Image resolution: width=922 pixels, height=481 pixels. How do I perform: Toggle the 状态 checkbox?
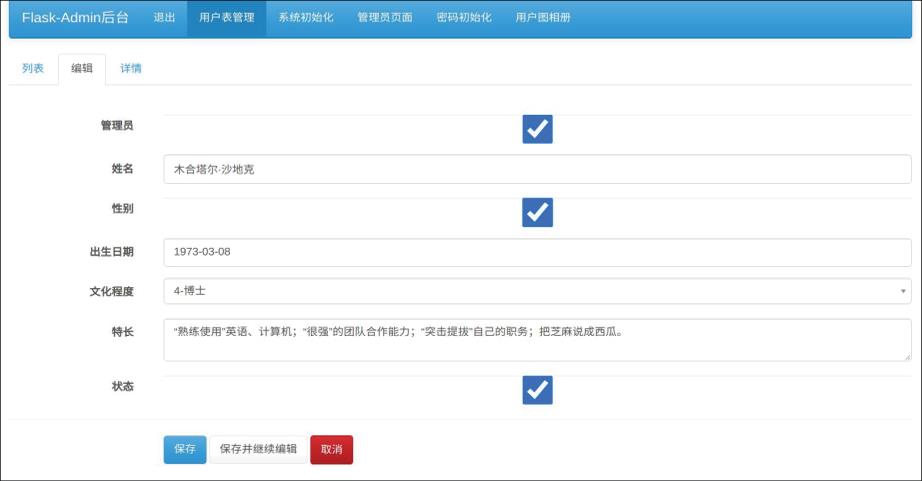537,390
